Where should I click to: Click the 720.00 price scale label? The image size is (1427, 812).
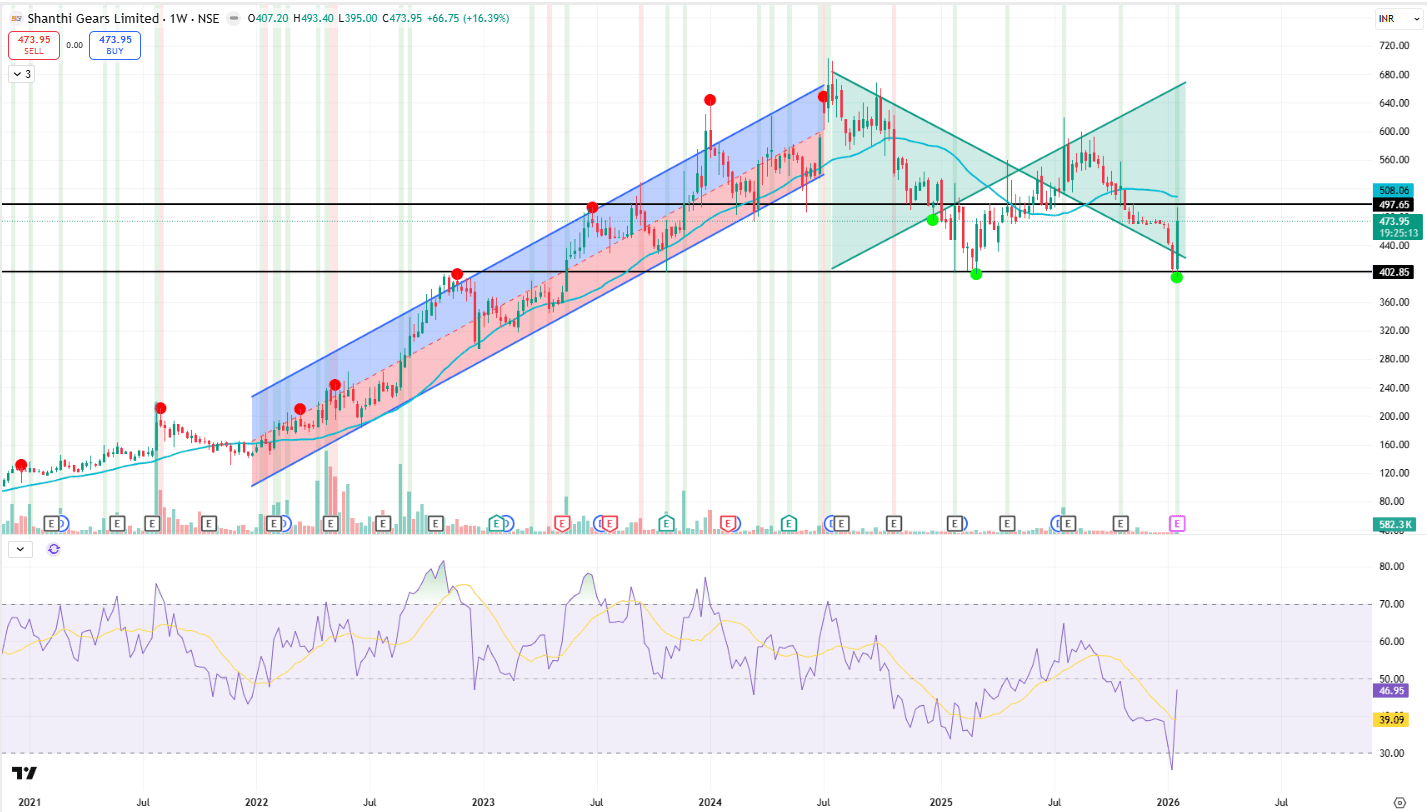[1393, 46]
